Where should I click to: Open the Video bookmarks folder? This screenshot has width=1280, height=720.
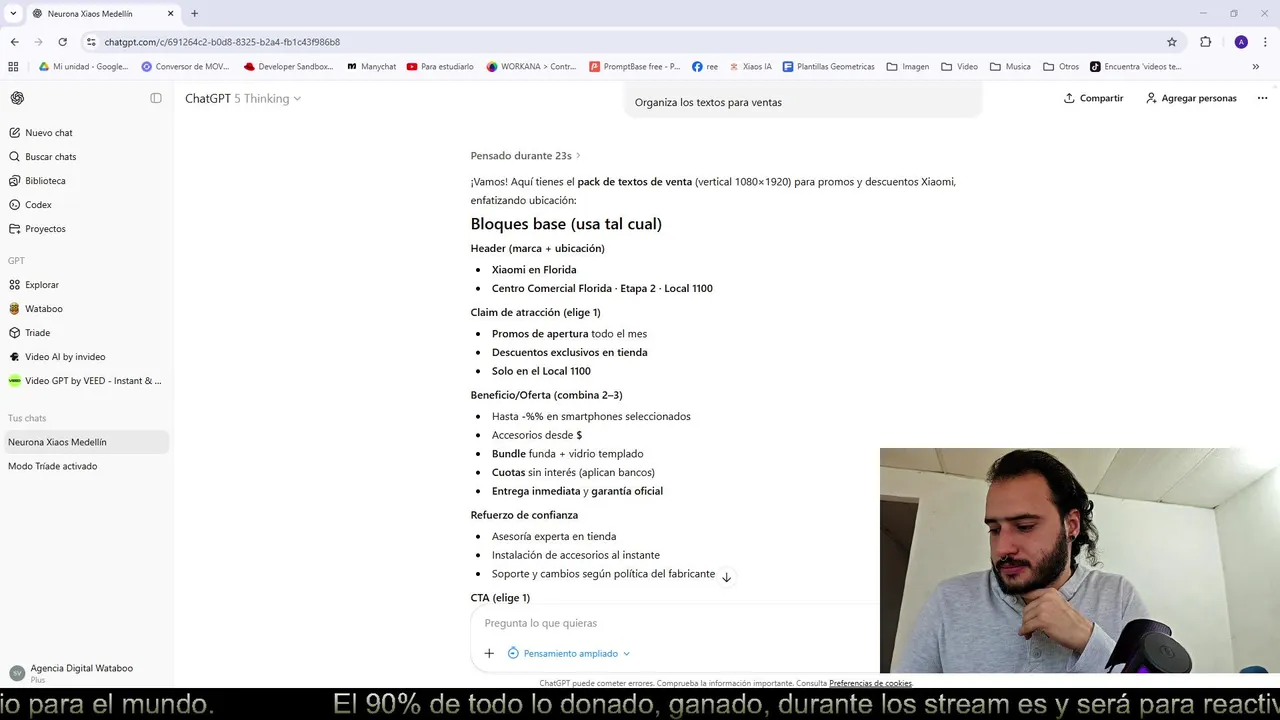click(959, 67)
